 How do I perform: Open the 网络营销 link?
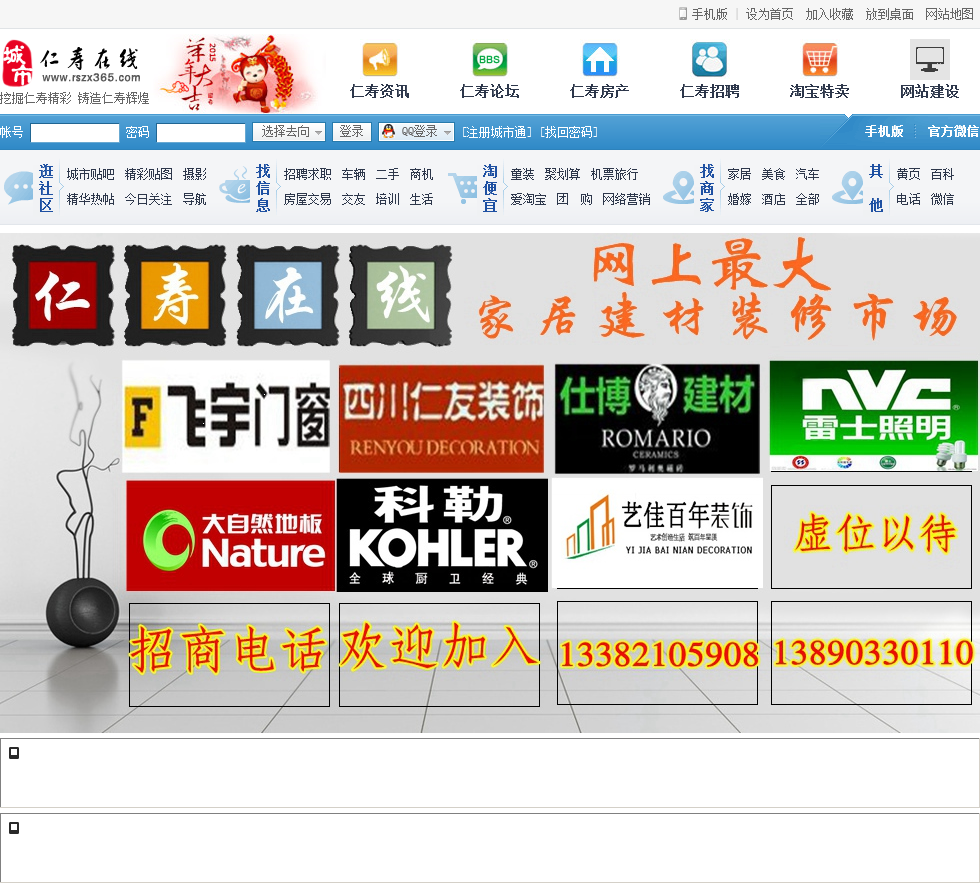626,199
